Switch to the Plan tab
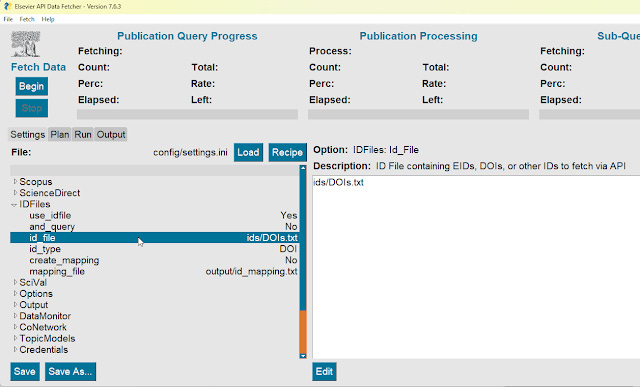This screenshot has width=640, height=387. click(60, 134)
